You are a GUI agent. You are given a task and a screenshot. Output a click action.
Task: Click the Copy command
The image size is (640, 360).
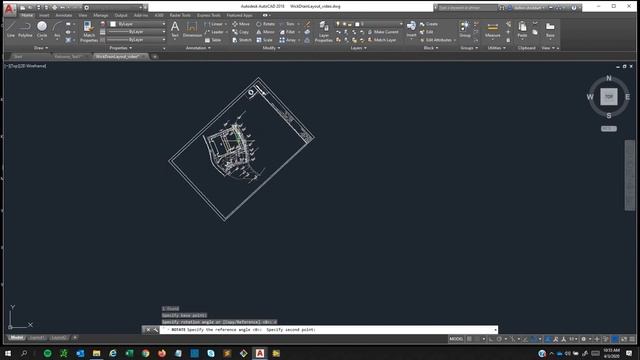click(241, 32)
